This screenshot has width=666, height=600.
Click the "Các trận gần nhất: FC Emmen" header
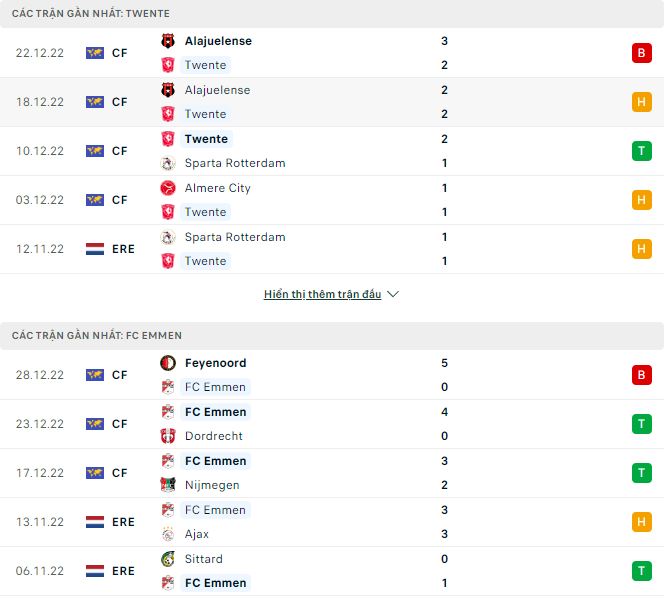97,335
